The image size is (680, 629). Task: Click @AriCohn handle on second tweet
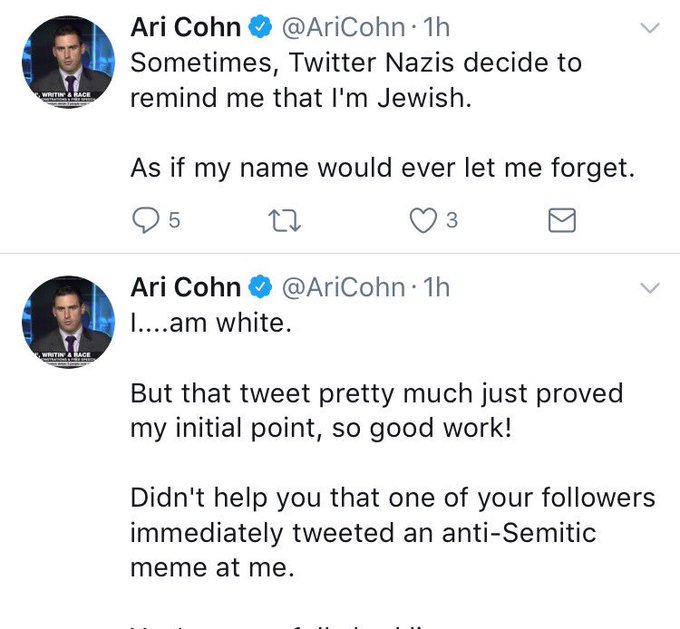[x=343, y=288]
